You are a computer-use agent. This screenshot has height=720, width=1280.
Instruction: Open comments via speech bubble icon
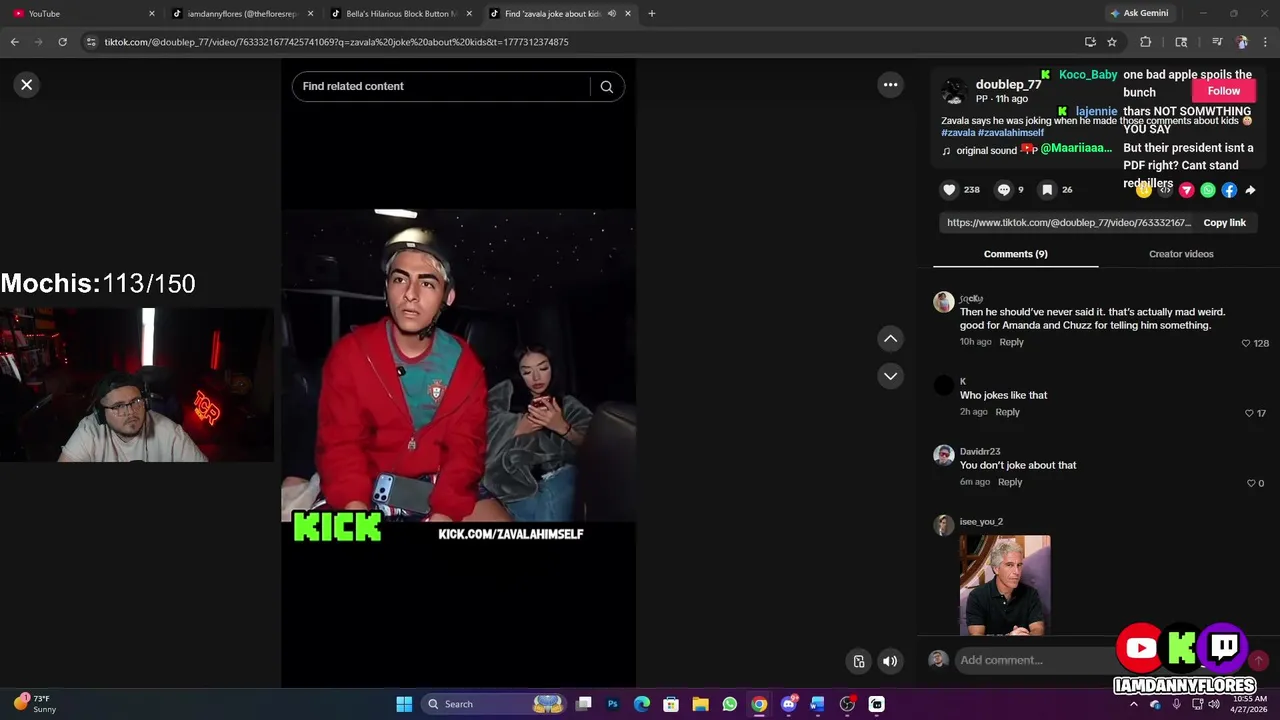pyautogui.click(x=1004, y=189)
